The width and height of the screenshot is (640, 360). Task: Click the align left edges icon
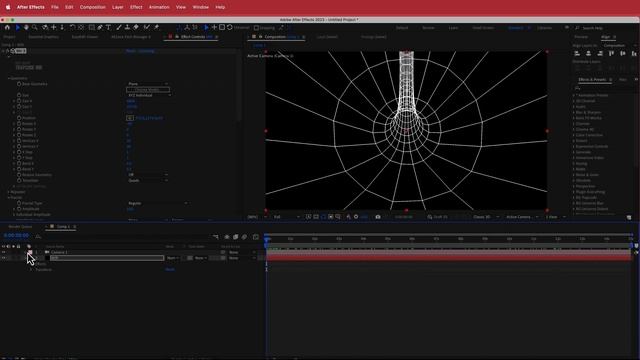[577, 53]
